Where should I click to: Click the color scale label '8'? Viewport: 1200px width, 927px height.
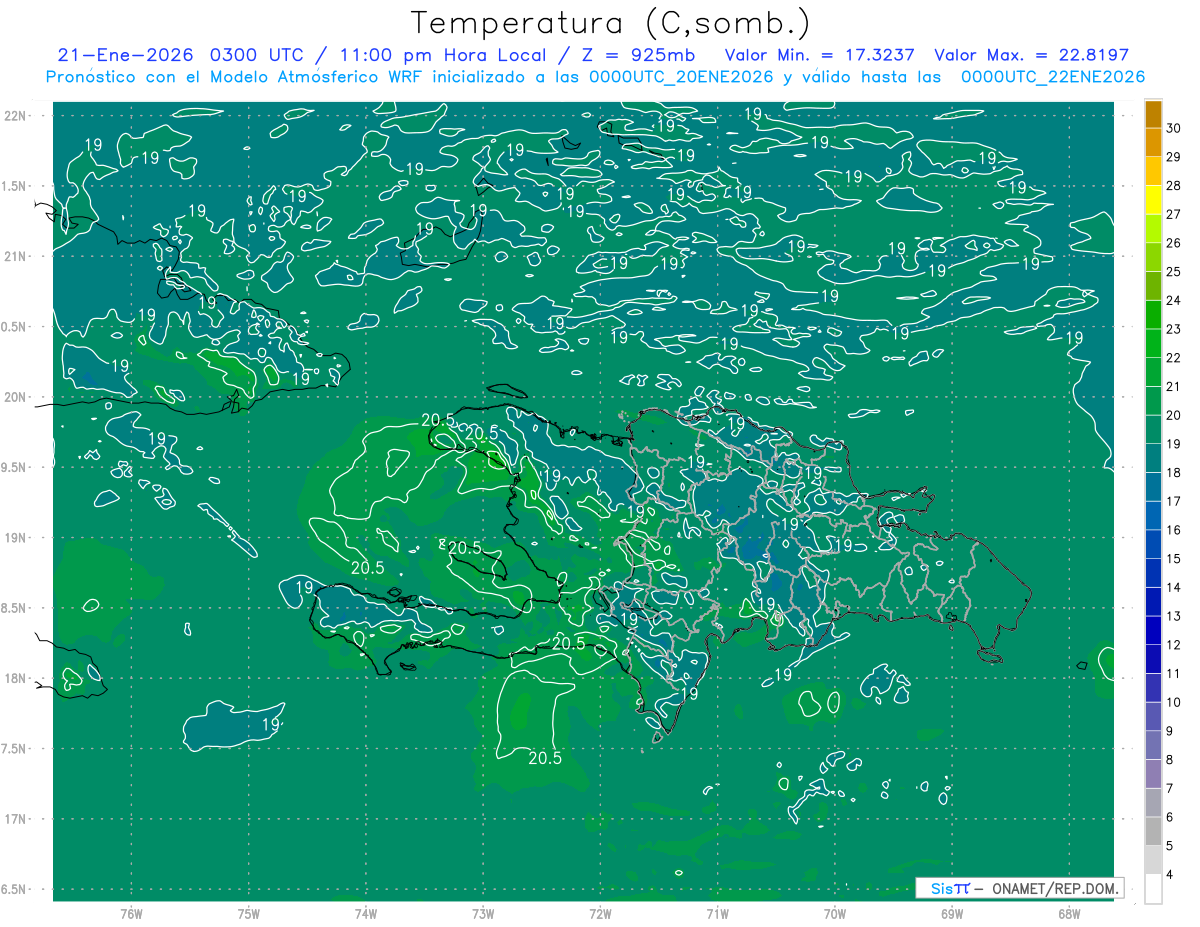coord(1172,760)
